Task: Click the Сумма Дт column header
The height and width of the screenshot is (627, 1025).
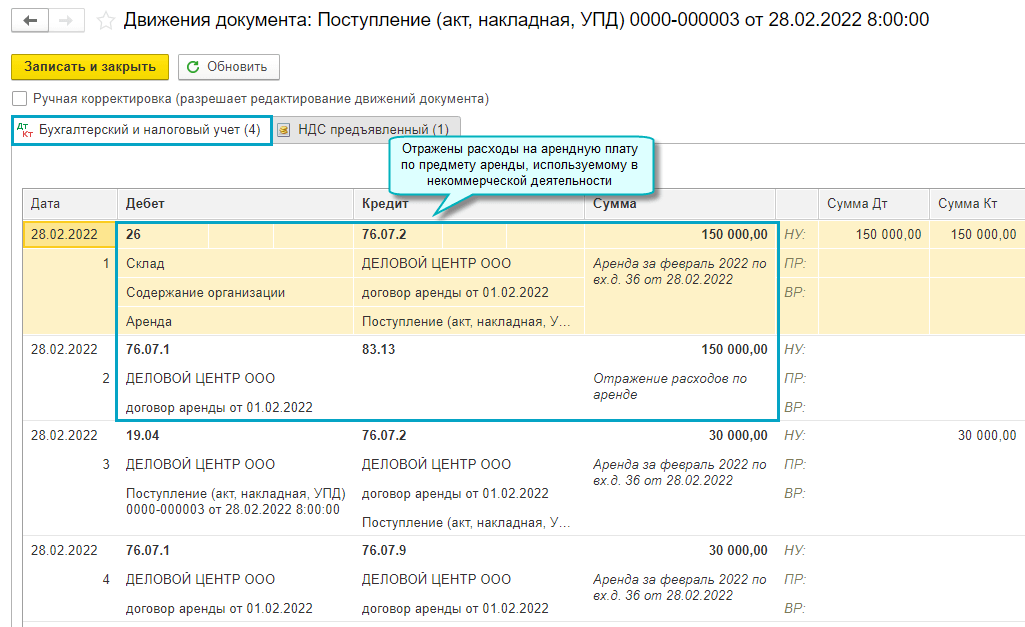Action: pyautogui.click(x=873, y=203)
